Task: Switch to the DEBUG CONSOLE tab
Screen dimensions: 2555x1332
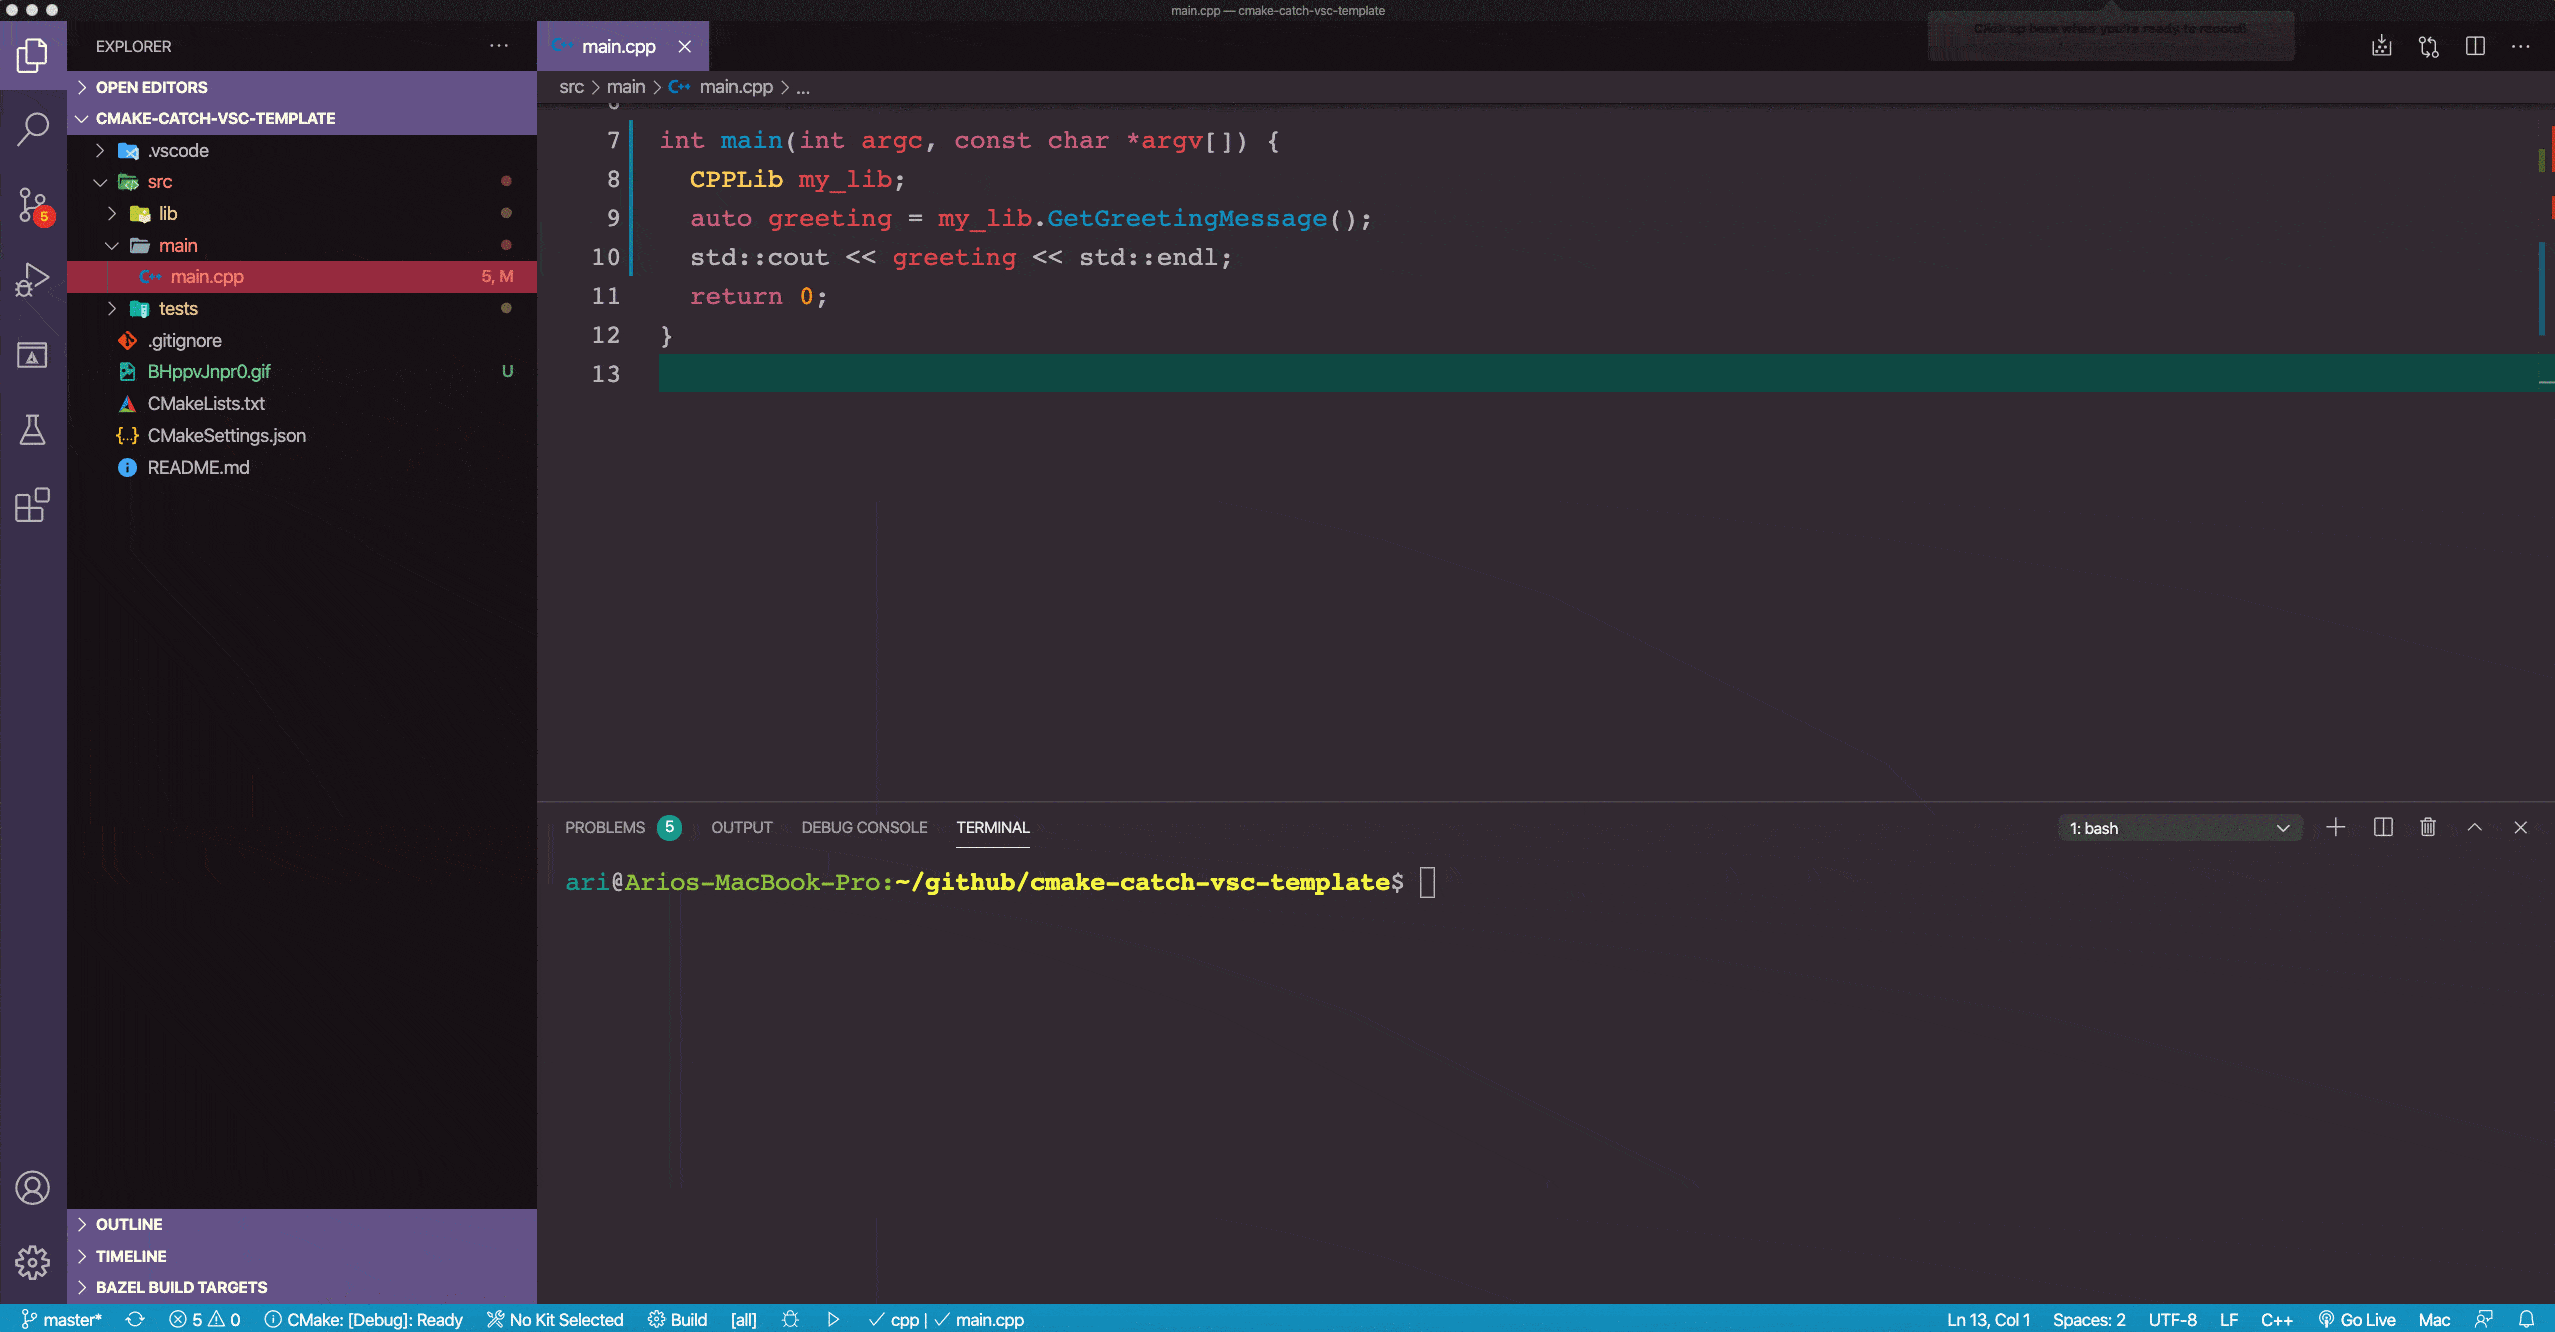Action: coord(864,827)
